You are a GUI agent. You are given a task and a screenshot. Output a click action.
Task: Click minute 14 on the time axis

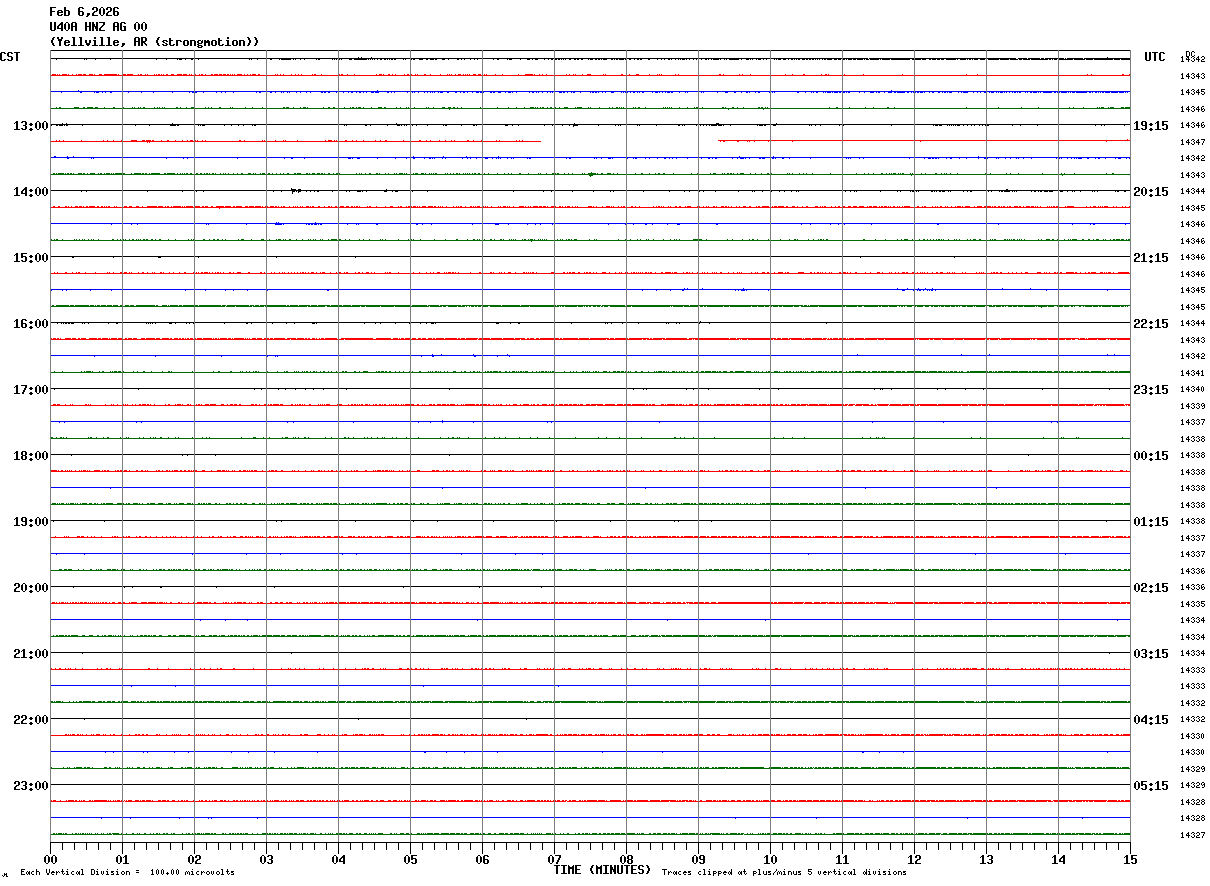[x=1059, y=859]
